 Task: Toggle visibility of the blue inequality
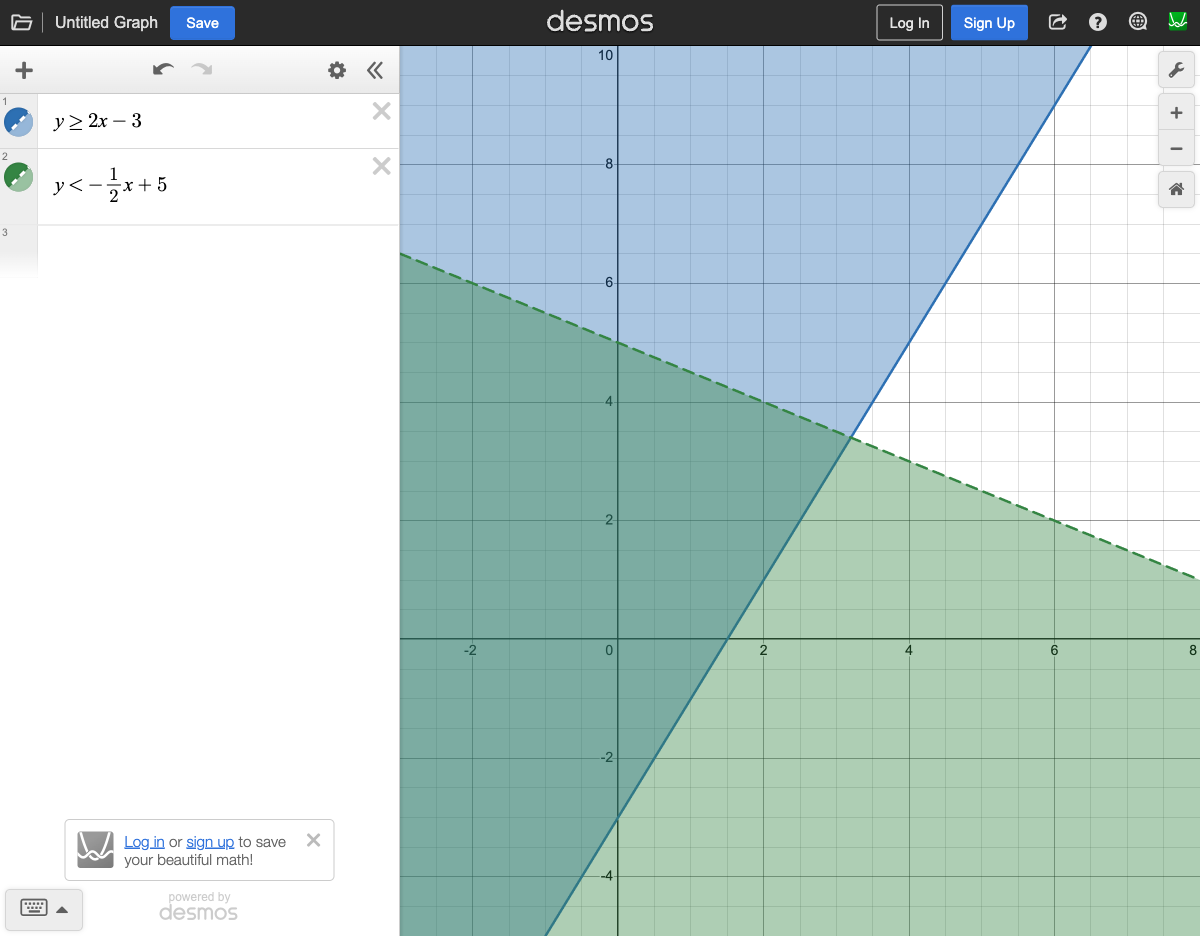point(19,122)
